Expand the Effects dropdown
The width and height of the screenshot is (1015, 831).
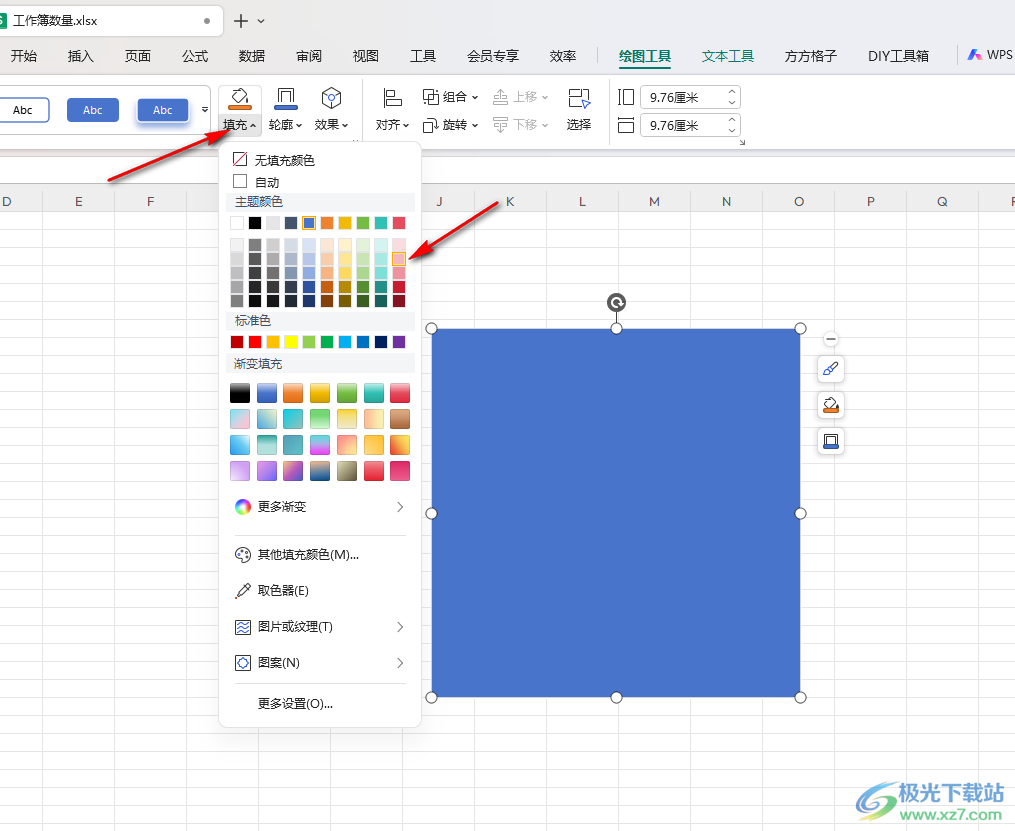coord(345,125)
